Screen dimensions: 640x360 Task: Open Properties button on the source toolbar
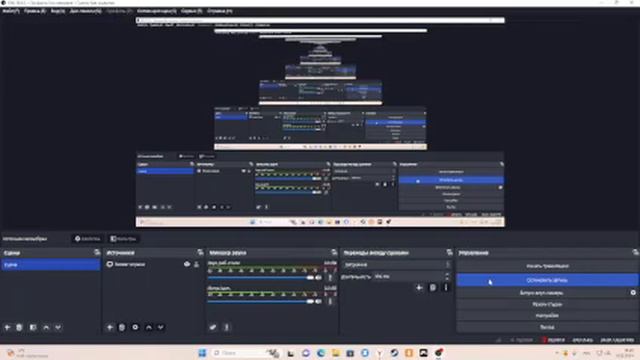coord(87,239)
